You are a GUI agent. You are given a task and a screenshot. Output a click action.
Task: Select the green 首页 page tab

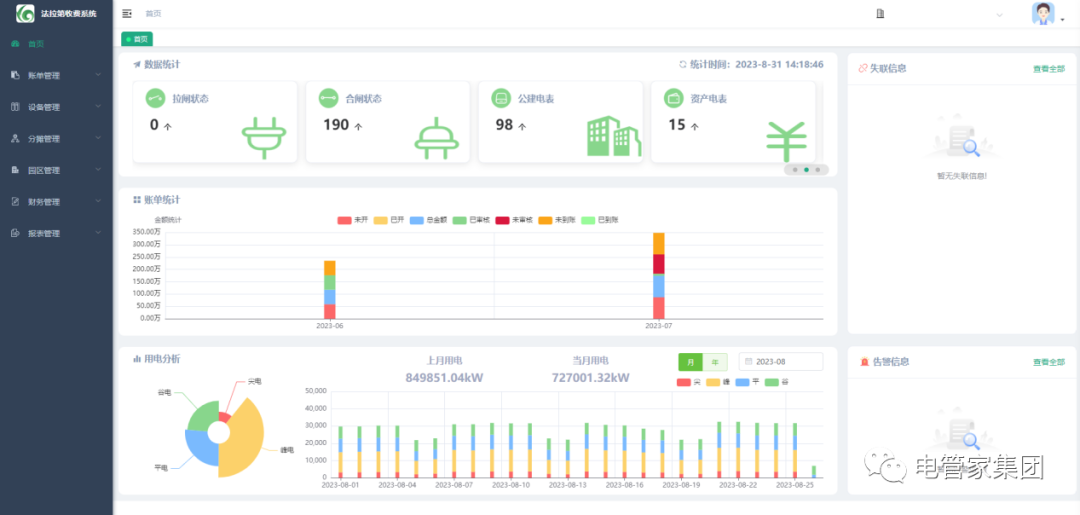[x=137, y=39]
